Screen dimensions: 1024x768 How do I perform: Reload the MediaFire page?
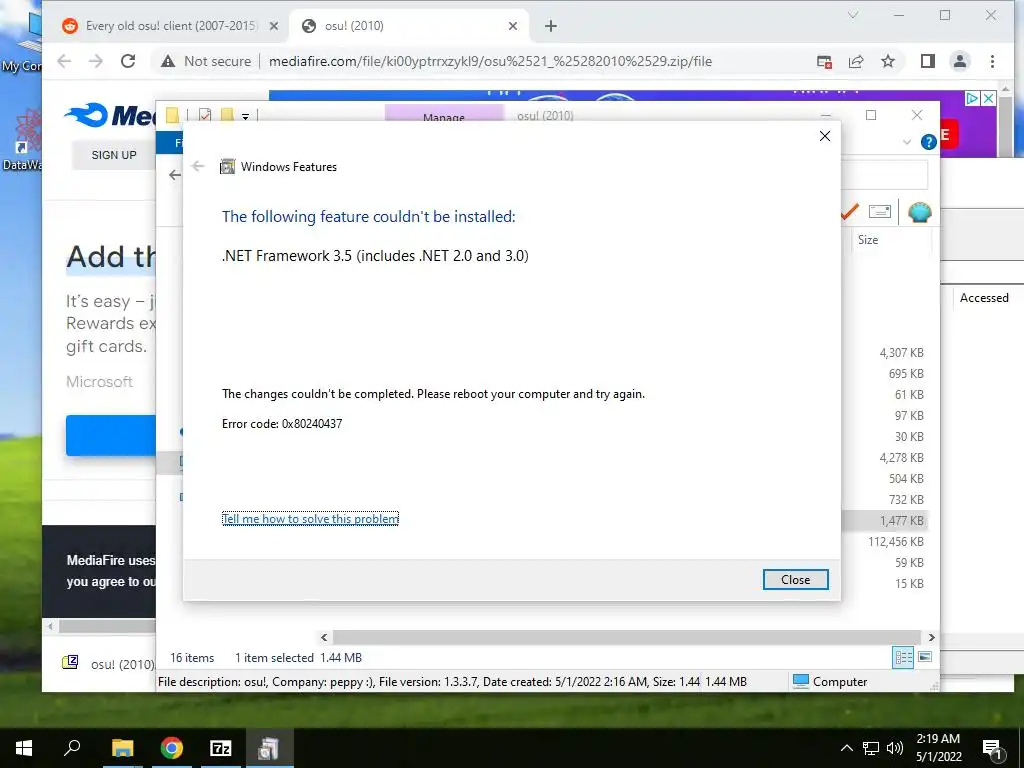click(128, 61)
